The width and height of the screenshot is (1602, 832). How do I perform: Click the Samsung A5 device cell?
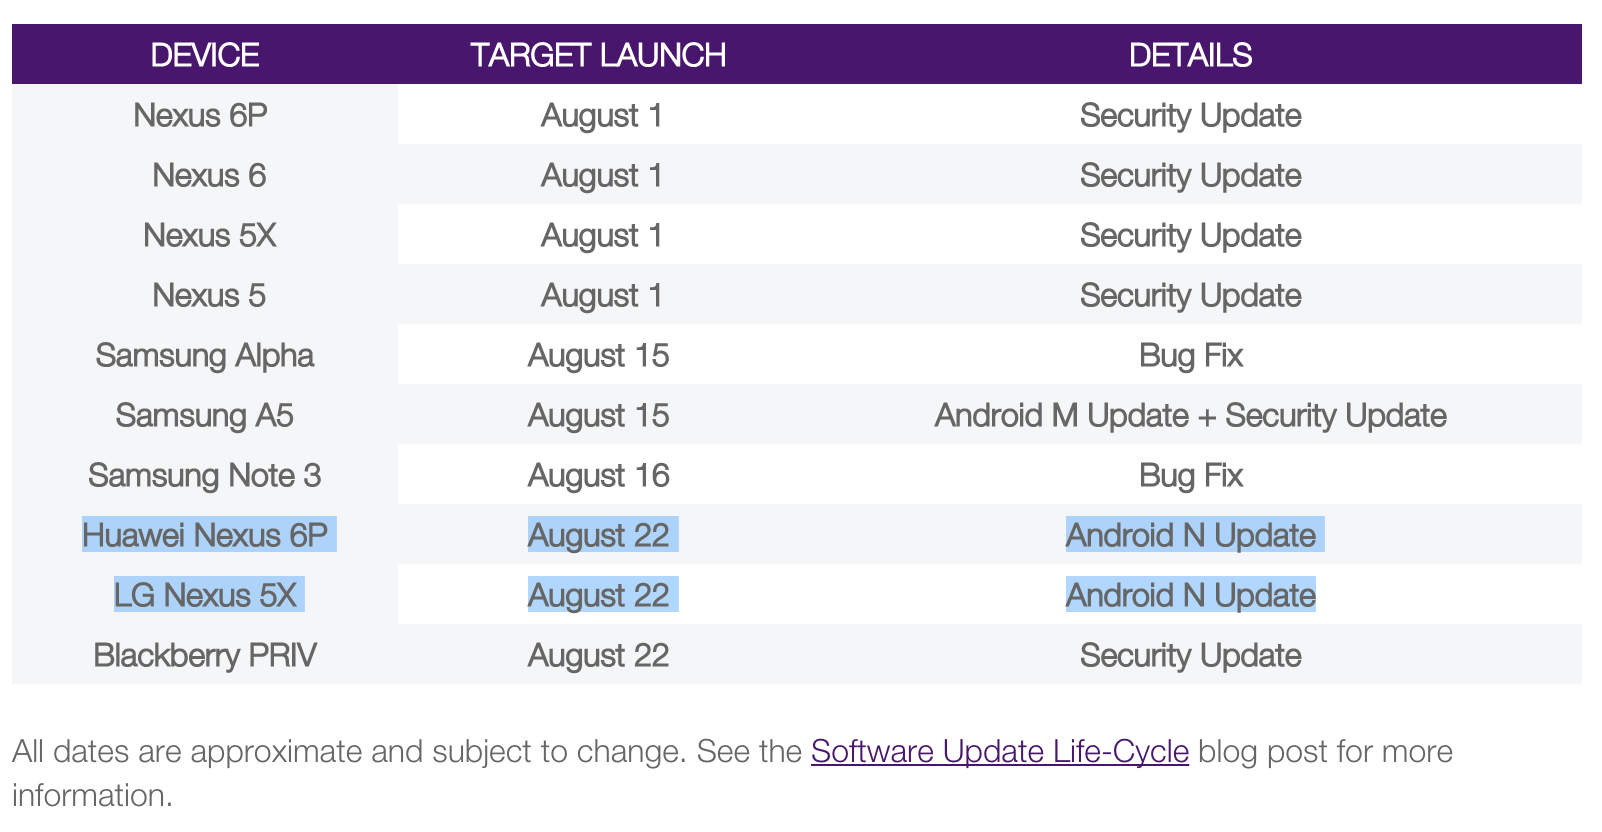click(x=205, y=416)
